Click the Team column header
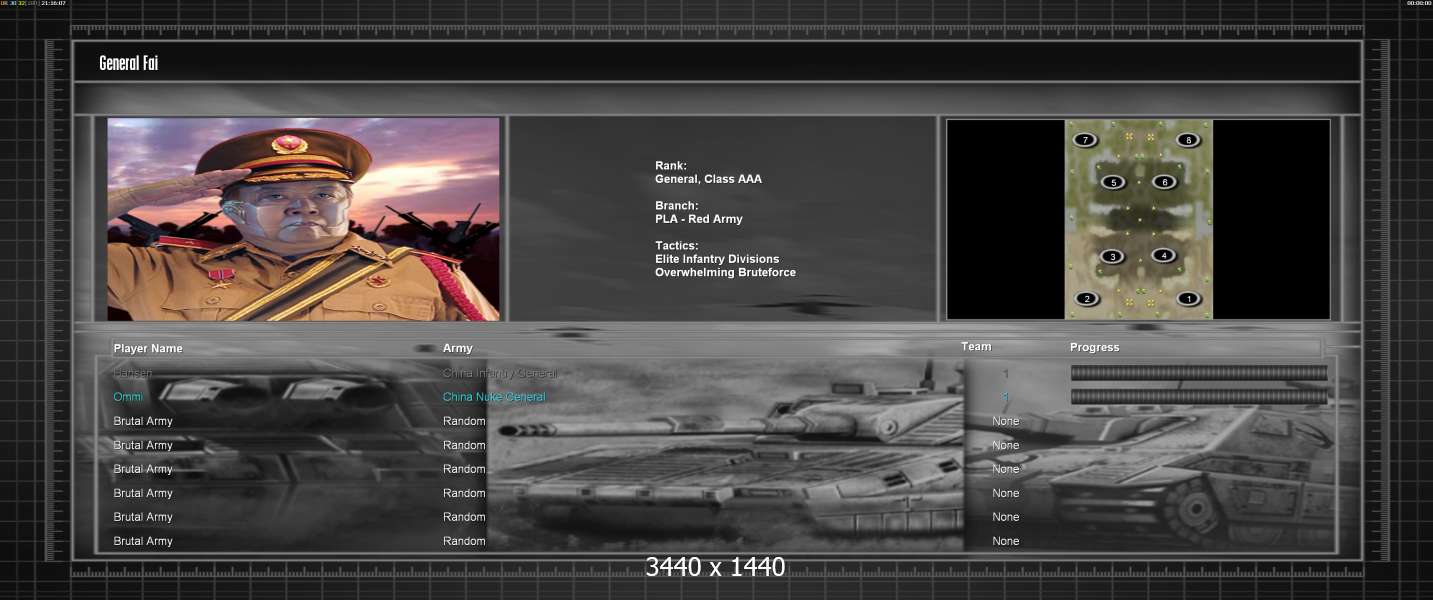1433x600 pixels. click(x=976, y=346)
